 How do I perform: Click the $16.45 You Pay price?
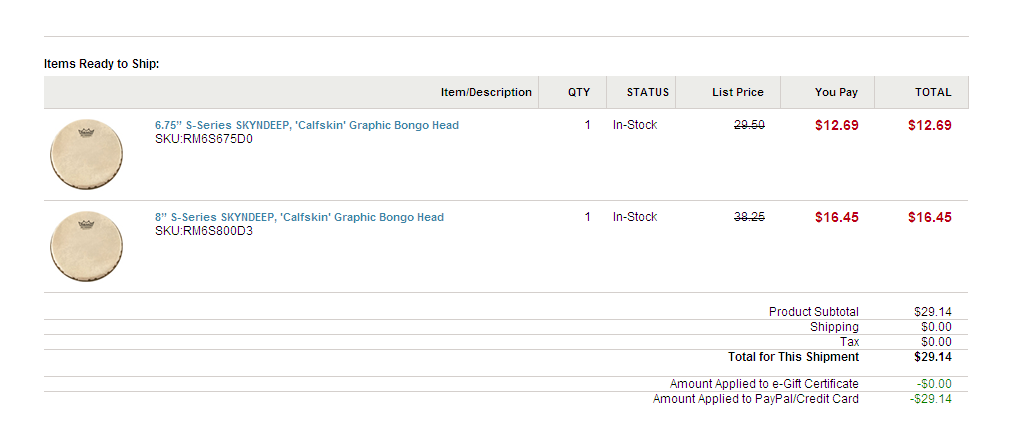coord(836,217)
